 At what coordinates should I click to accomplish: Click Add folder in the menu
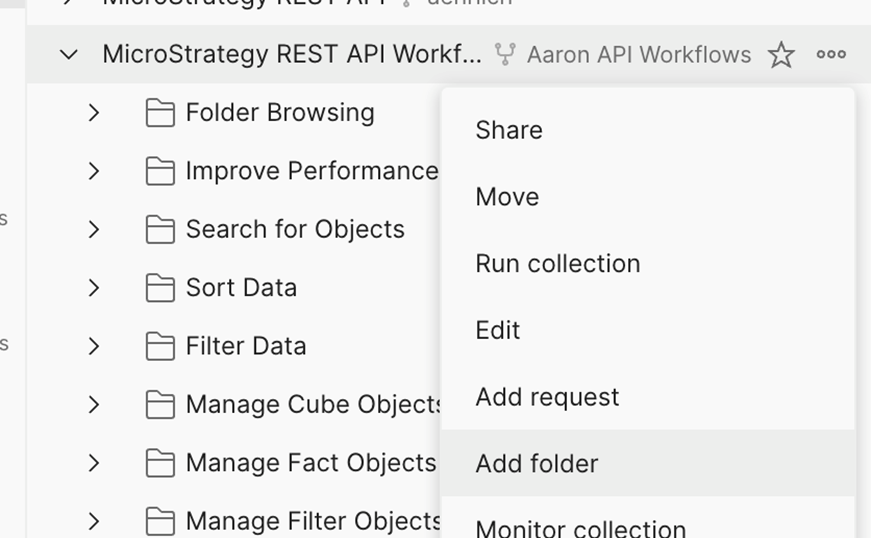click(537, 464)
